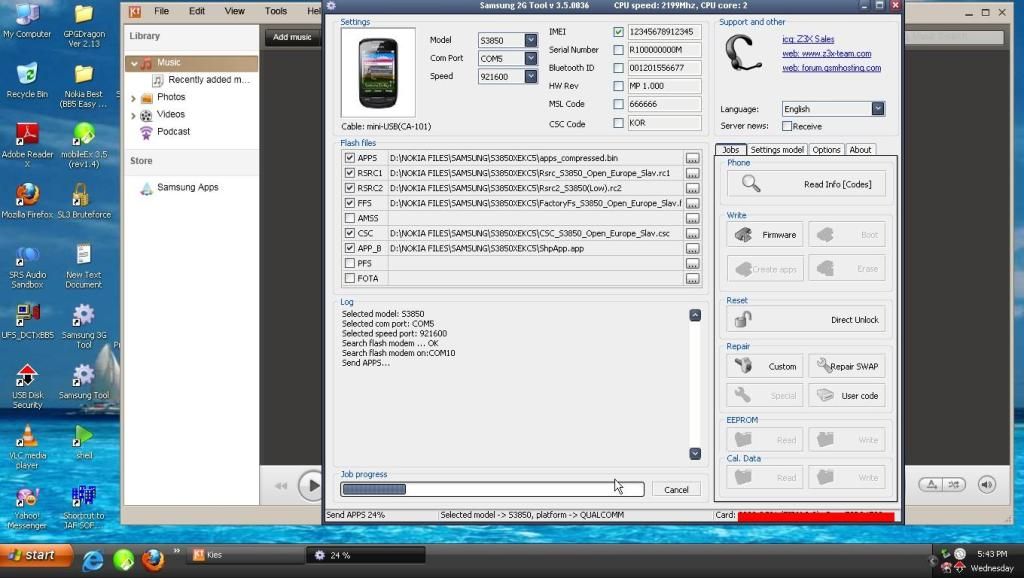1024x578 pixels.
Task: Launch mobileEx 3.5 shortcut
Action: point(84,144)
